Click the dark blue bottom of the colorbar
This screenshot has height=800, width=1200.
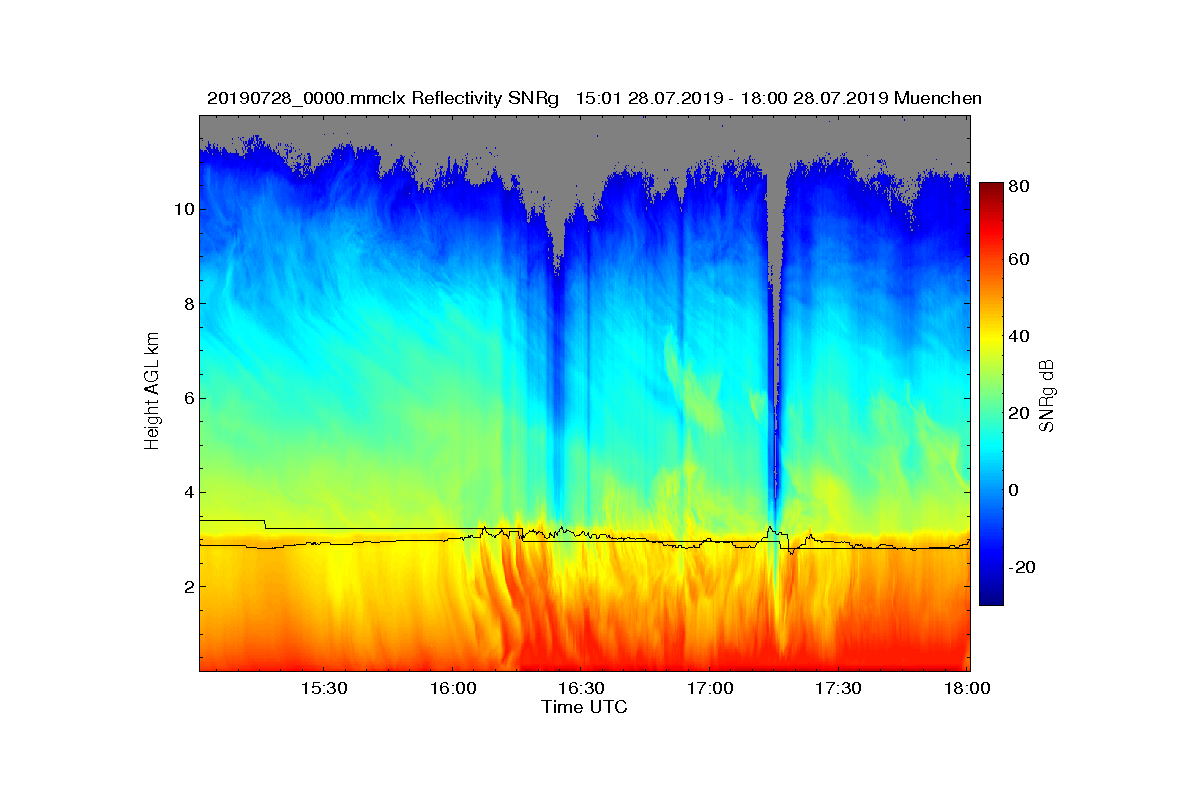[x=990, y=595]
